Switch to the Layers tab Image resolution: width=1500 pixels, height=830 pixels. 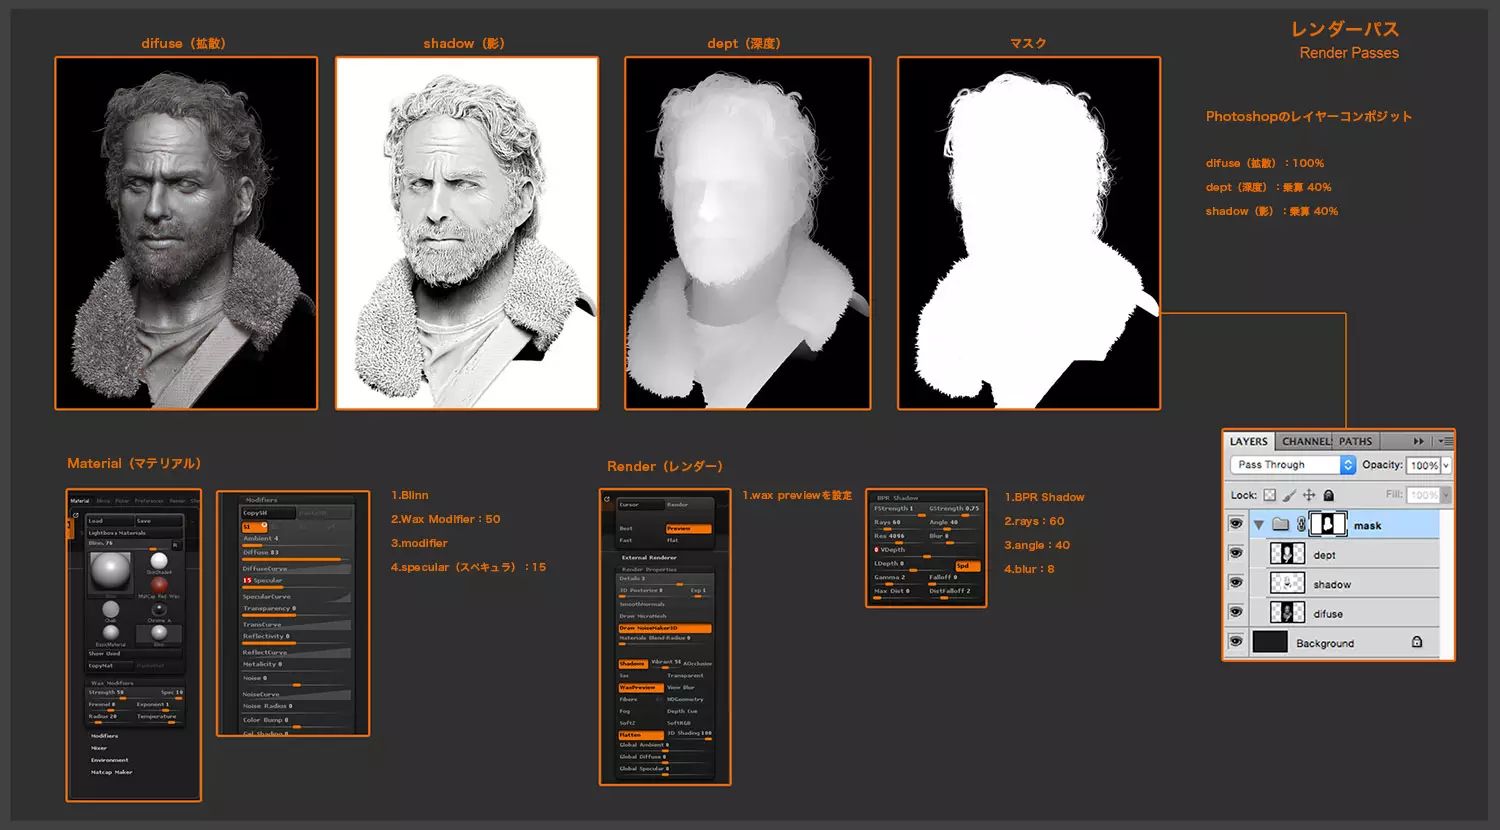(1248, 441)
